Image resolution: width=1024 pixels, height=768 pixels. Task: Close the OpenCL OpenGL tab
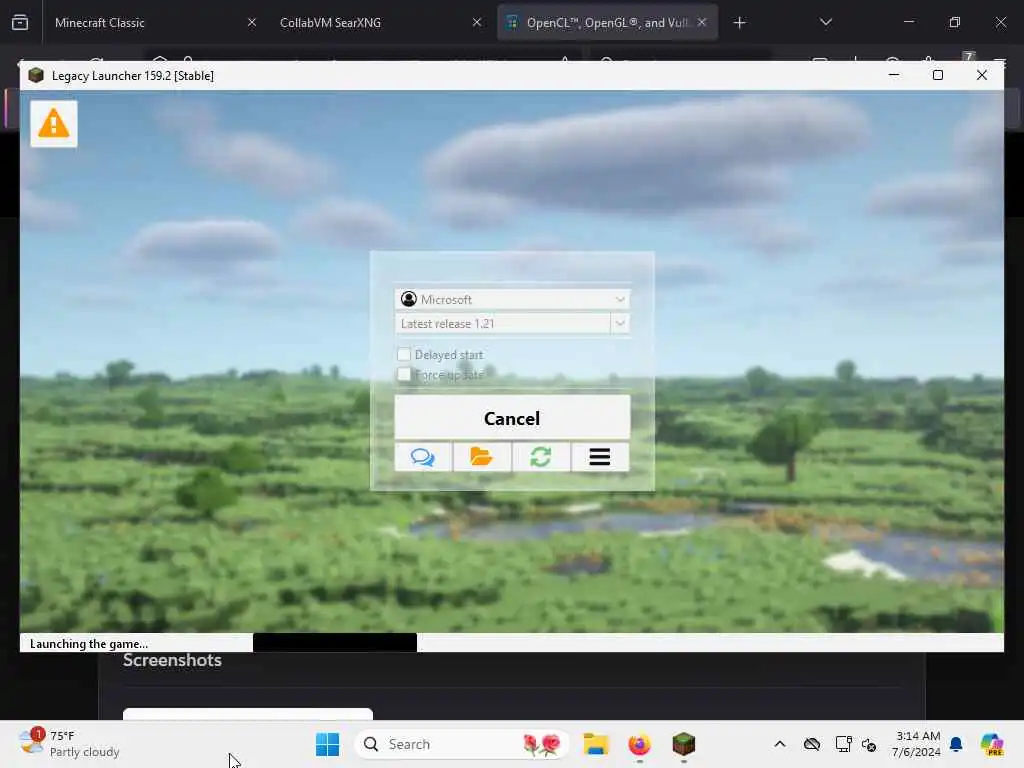coord(702,22)
